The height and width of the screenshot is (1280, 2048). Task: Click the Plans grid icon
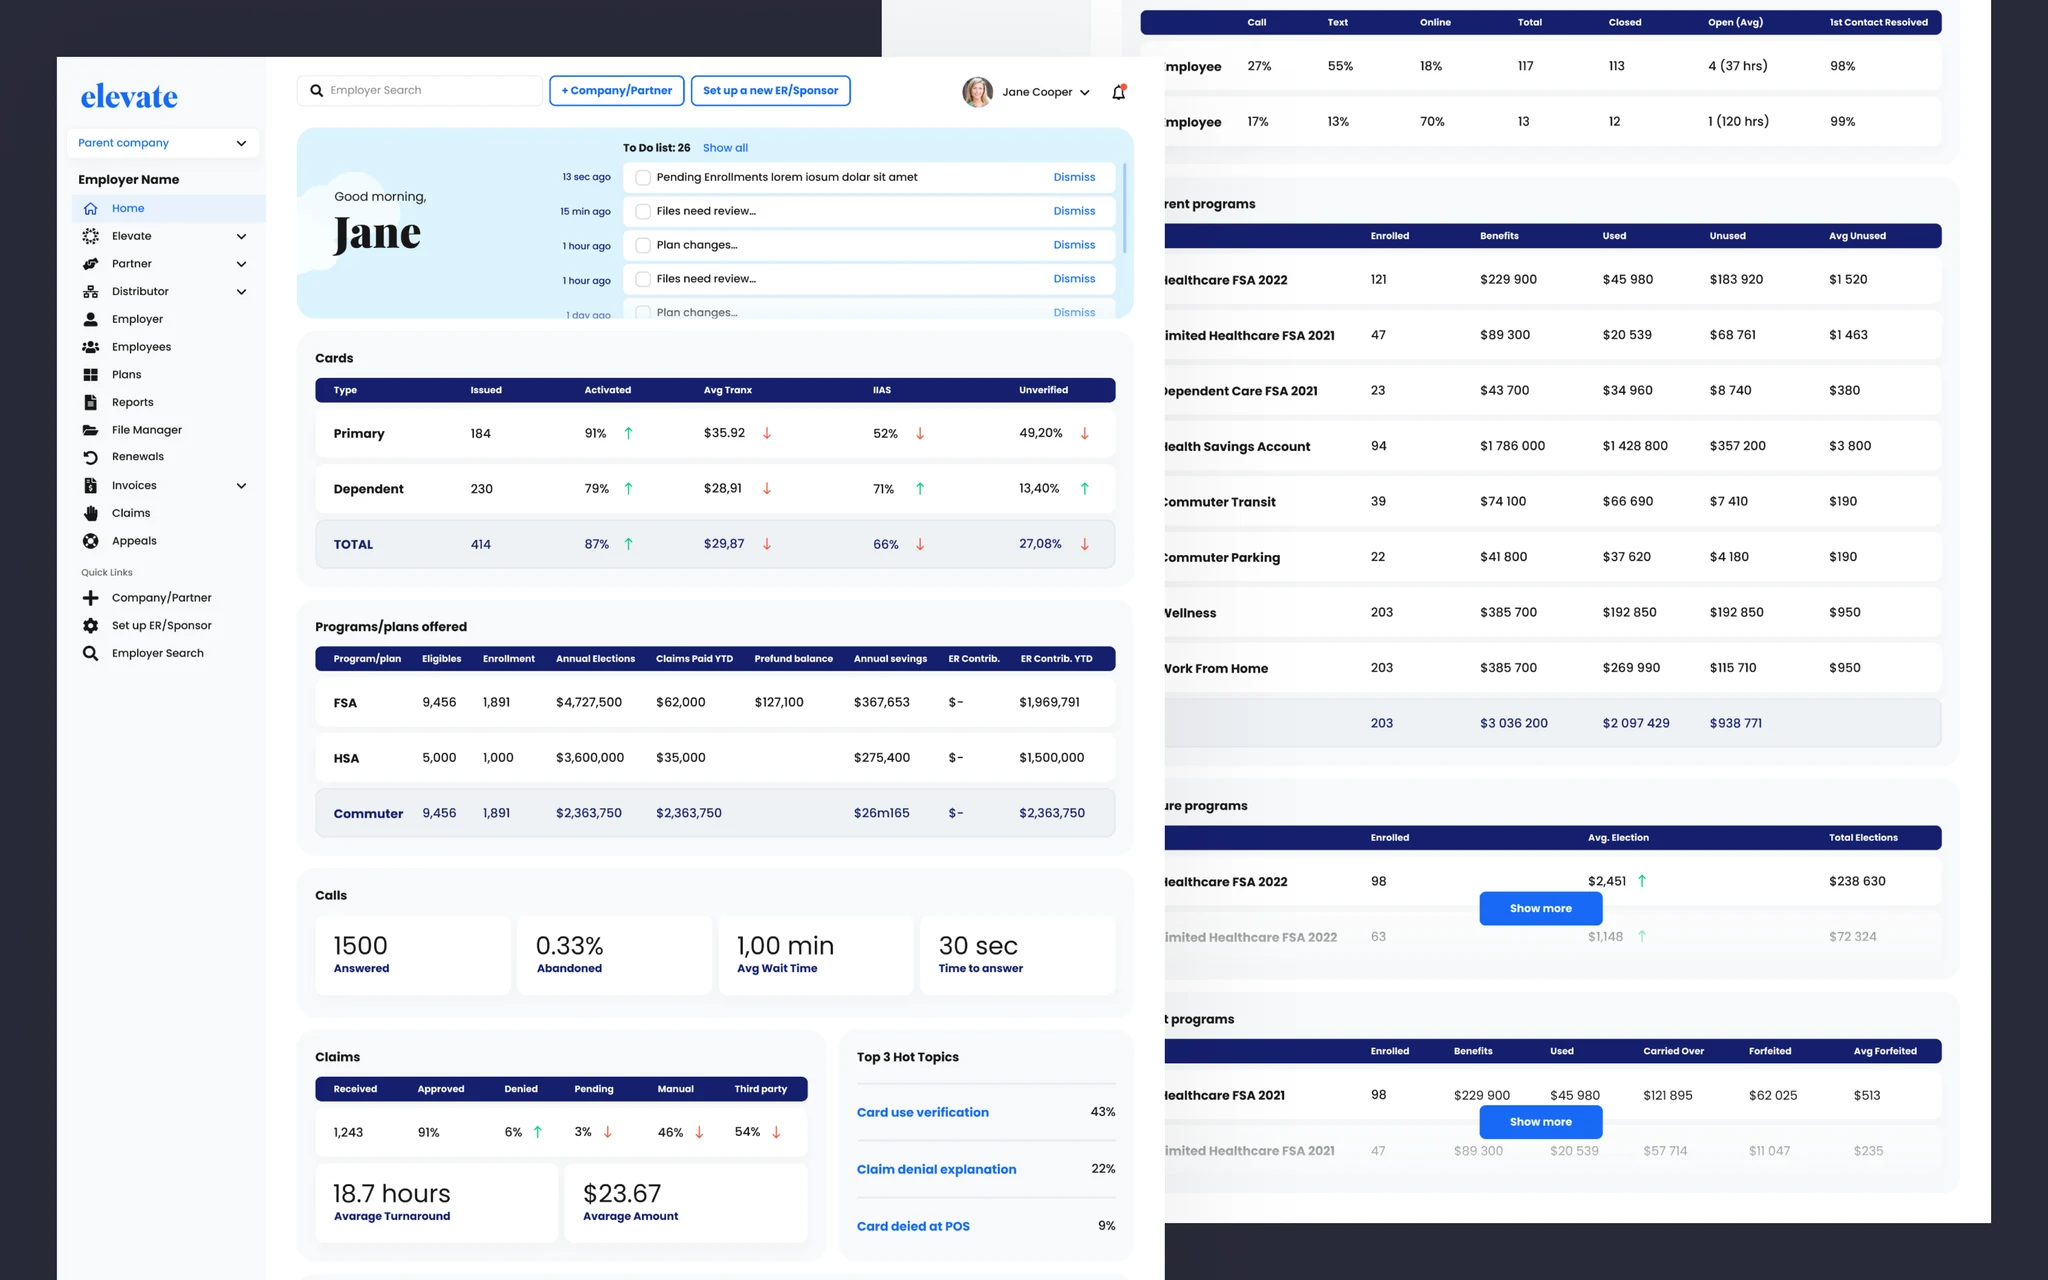(x=90, y=375)
